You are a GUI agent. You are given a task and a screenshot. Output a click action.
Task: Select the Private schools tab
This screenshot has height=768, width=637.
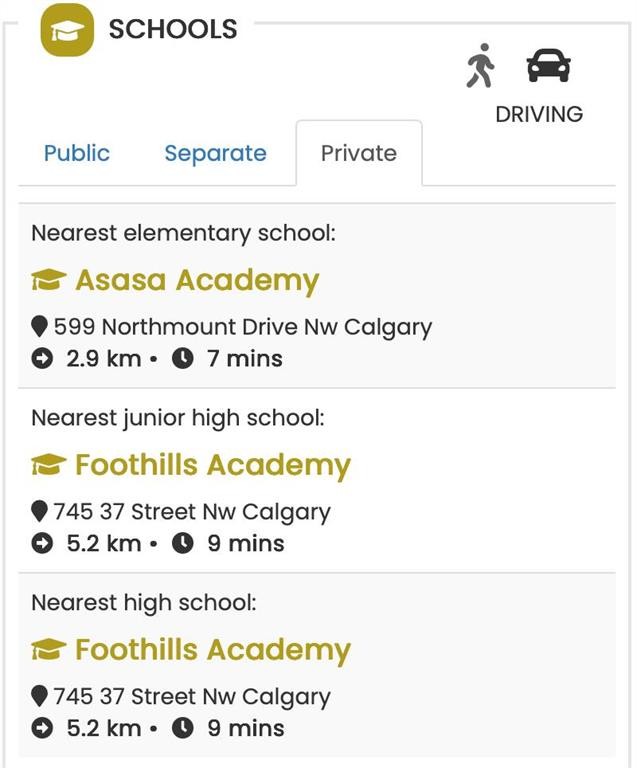coord(359,153)
